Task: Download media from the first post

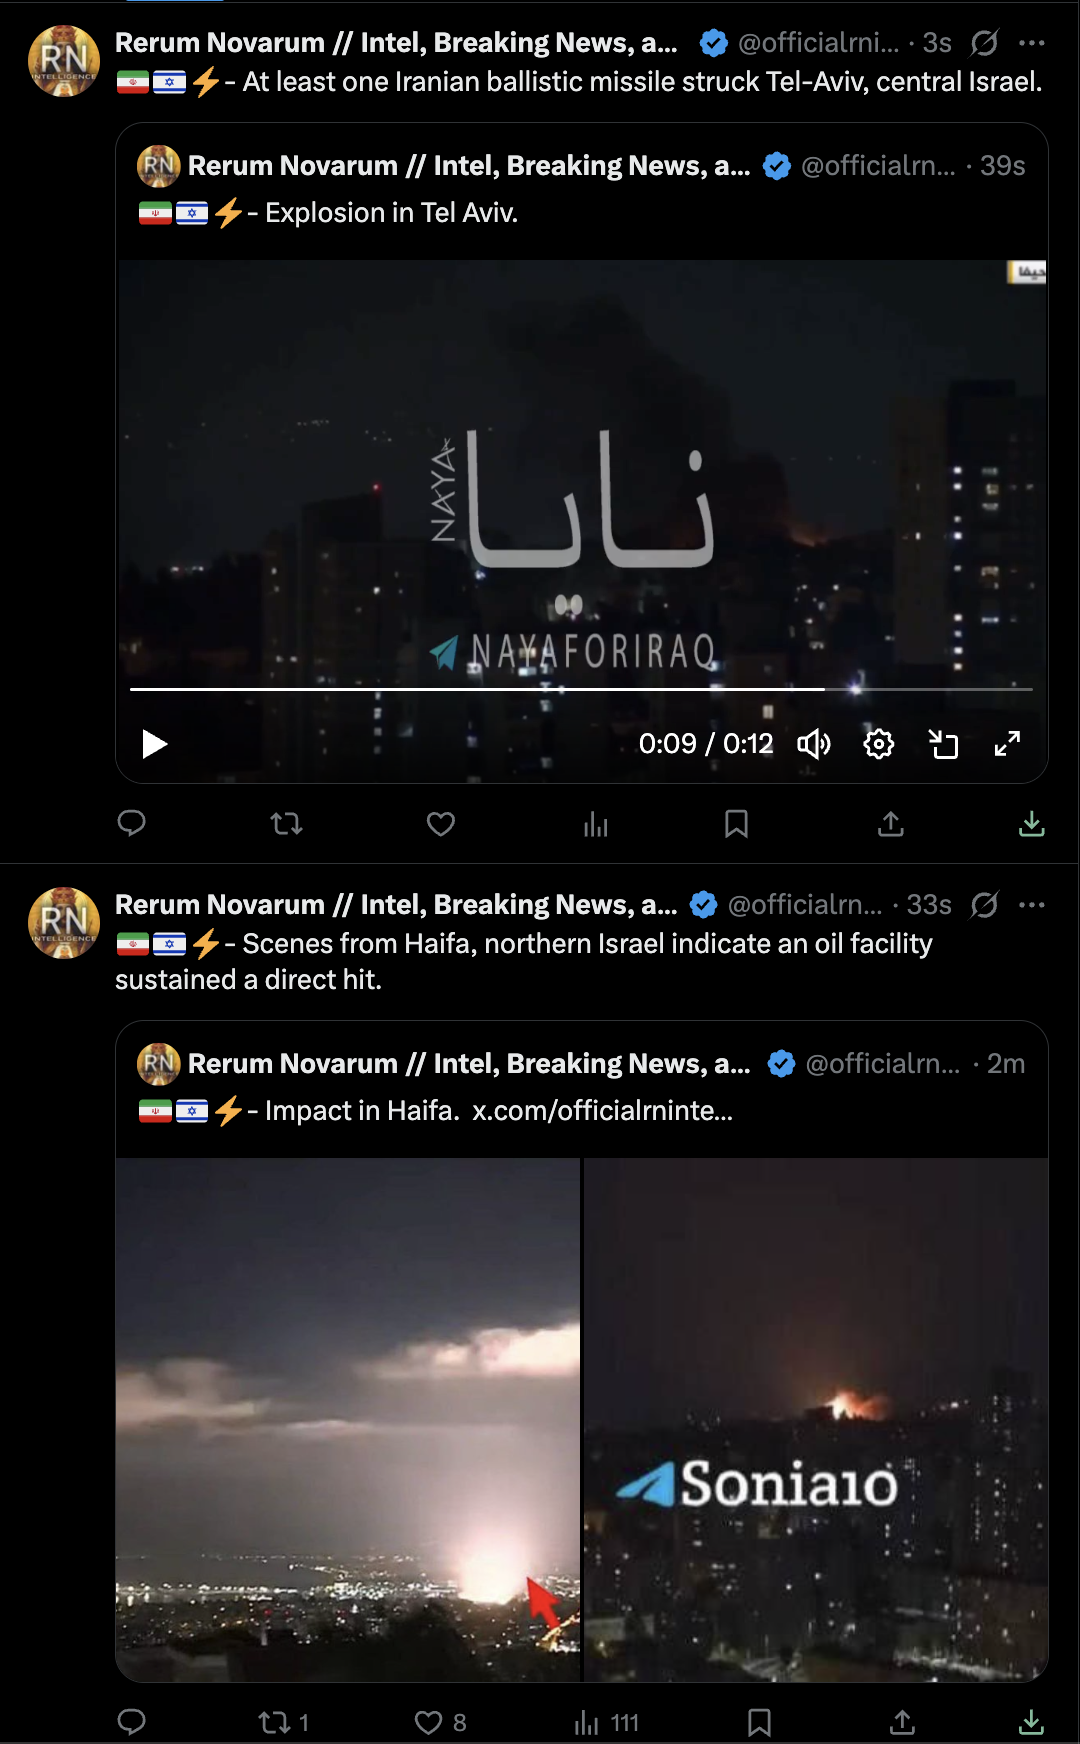Action: click(x=1032, y=823)
